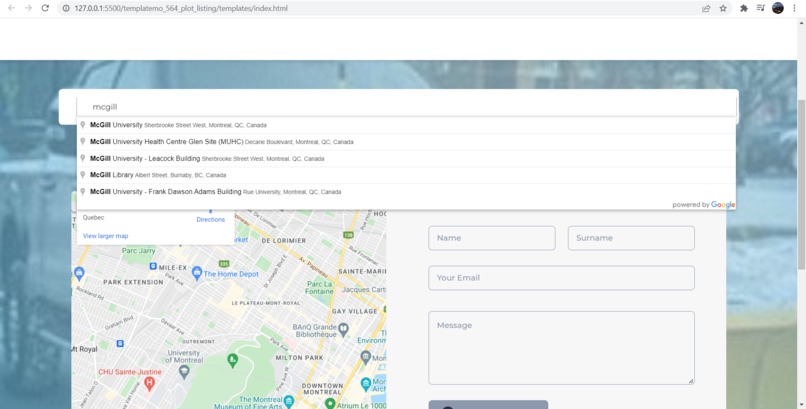Image resolution: width=806 pixels, height=409 pixels.
Task: Open the Chrome profile avatar
Action: pos(778,8)
